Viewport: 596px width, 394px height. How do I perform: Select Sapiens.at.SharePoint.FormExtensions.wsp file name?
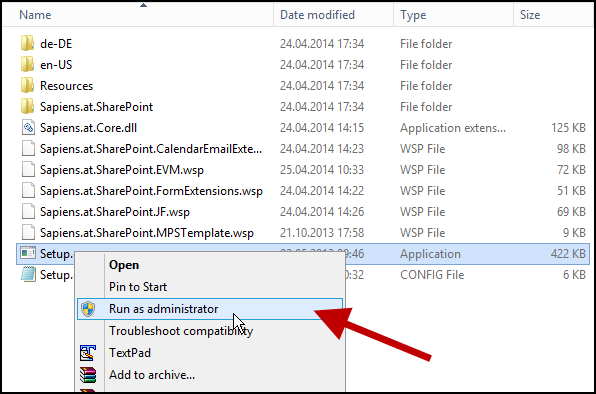click(151, 191)
